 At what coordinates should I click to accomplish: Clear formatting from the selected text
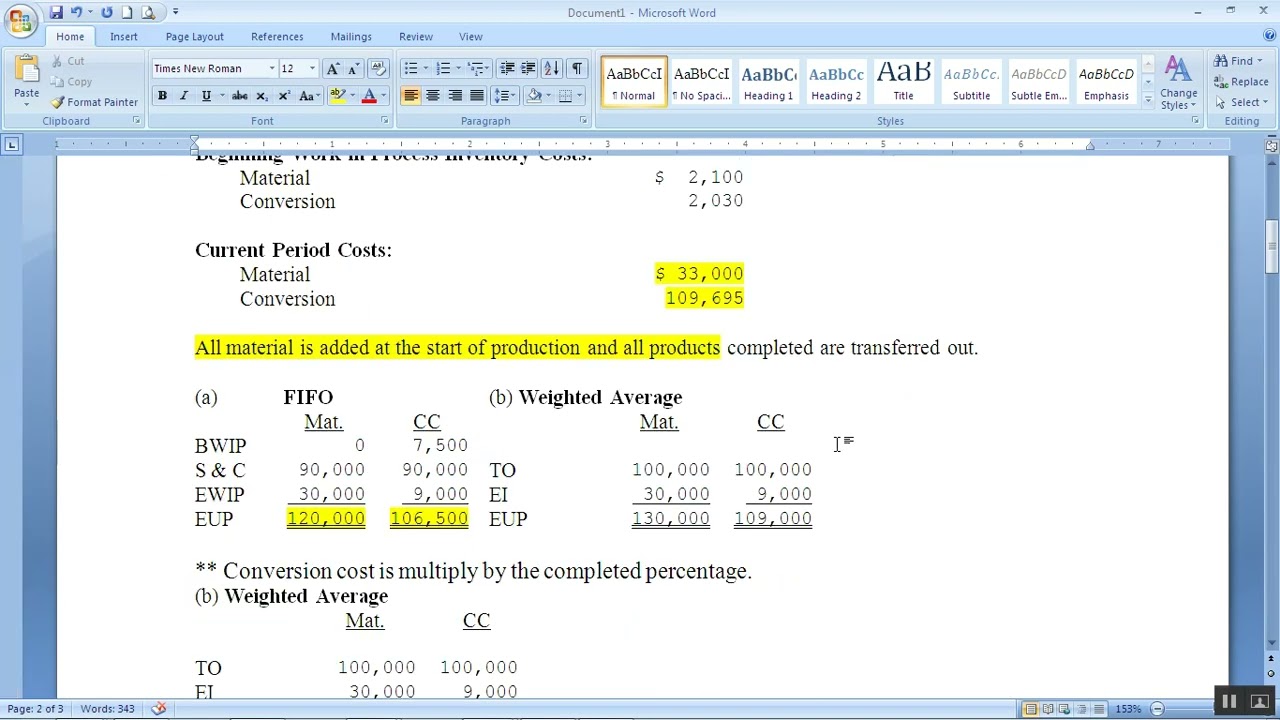[378, 68]
